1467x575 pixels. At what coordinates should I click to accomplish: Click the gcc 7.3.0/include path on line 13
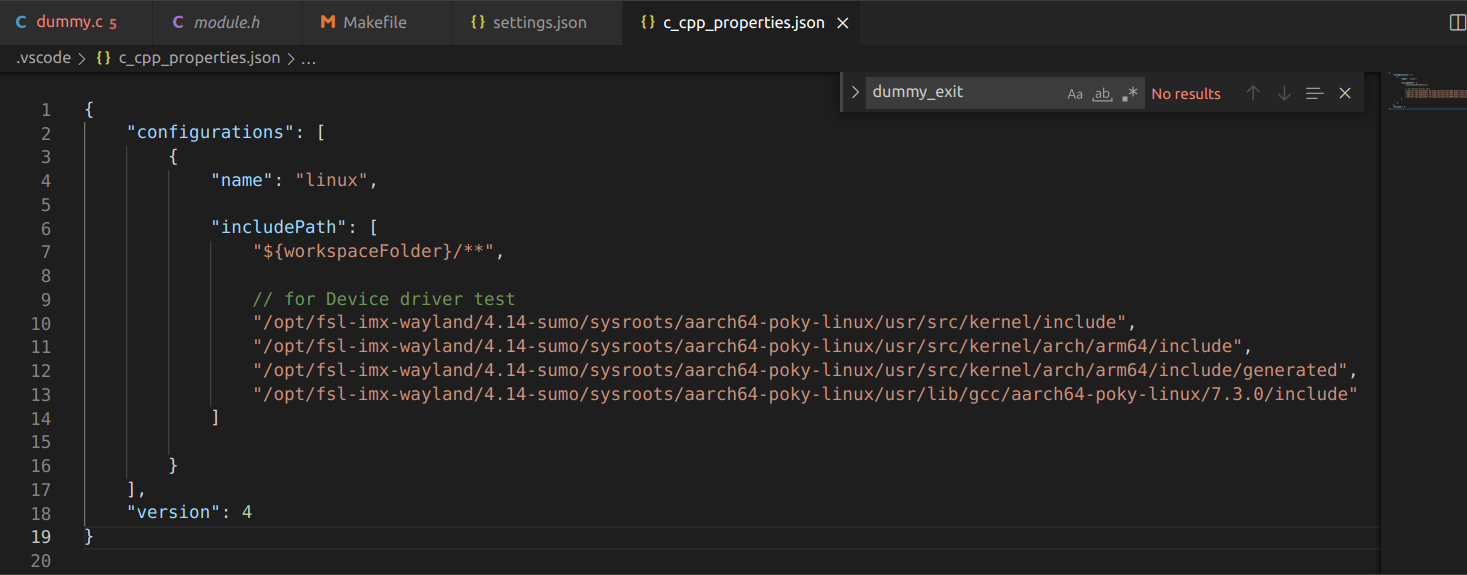point(806,394)
